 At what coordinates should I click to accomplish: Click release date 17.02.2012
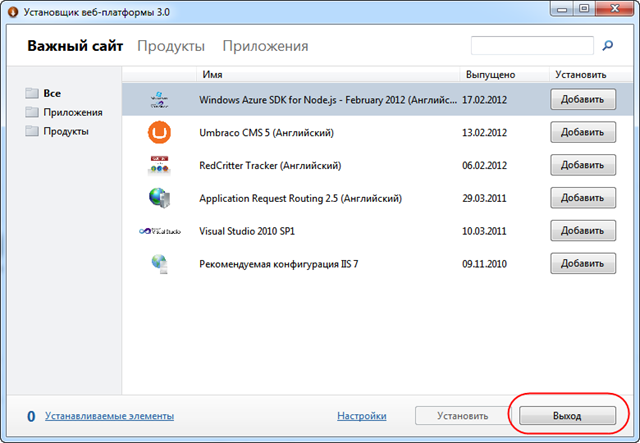coord(484,100)
